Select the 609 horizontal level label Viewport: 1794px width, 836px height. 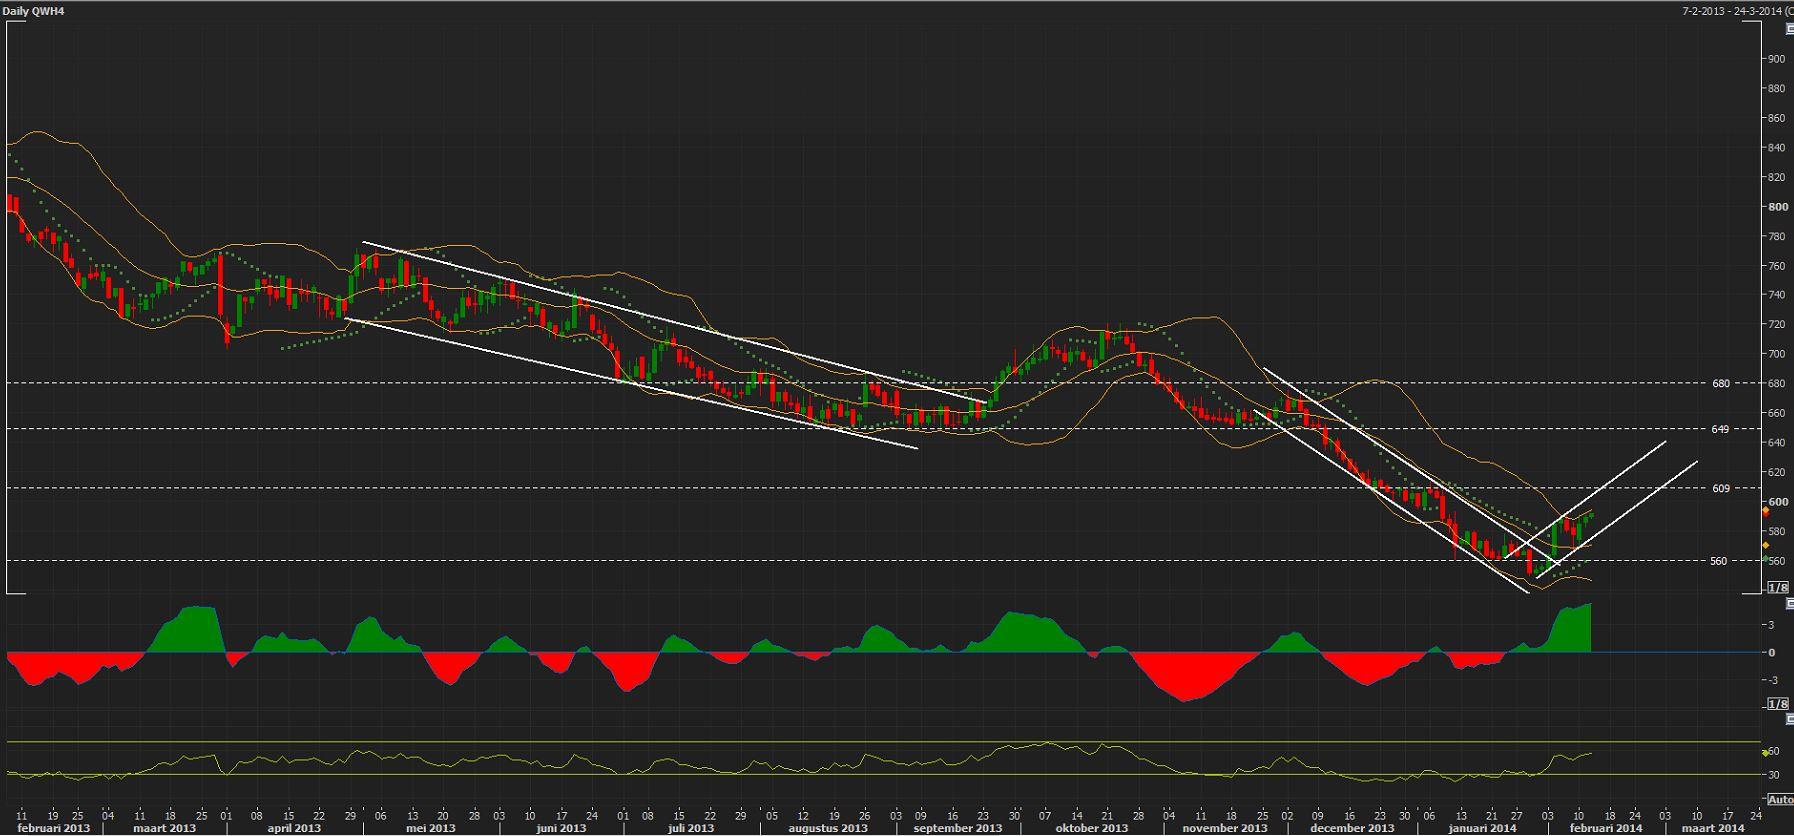[1720, 488]
